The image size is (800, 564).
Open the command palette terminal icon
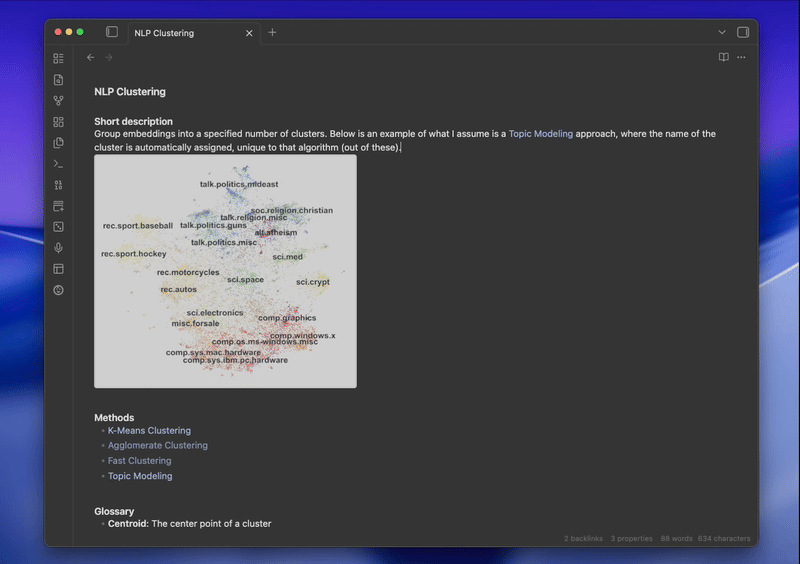58,164
